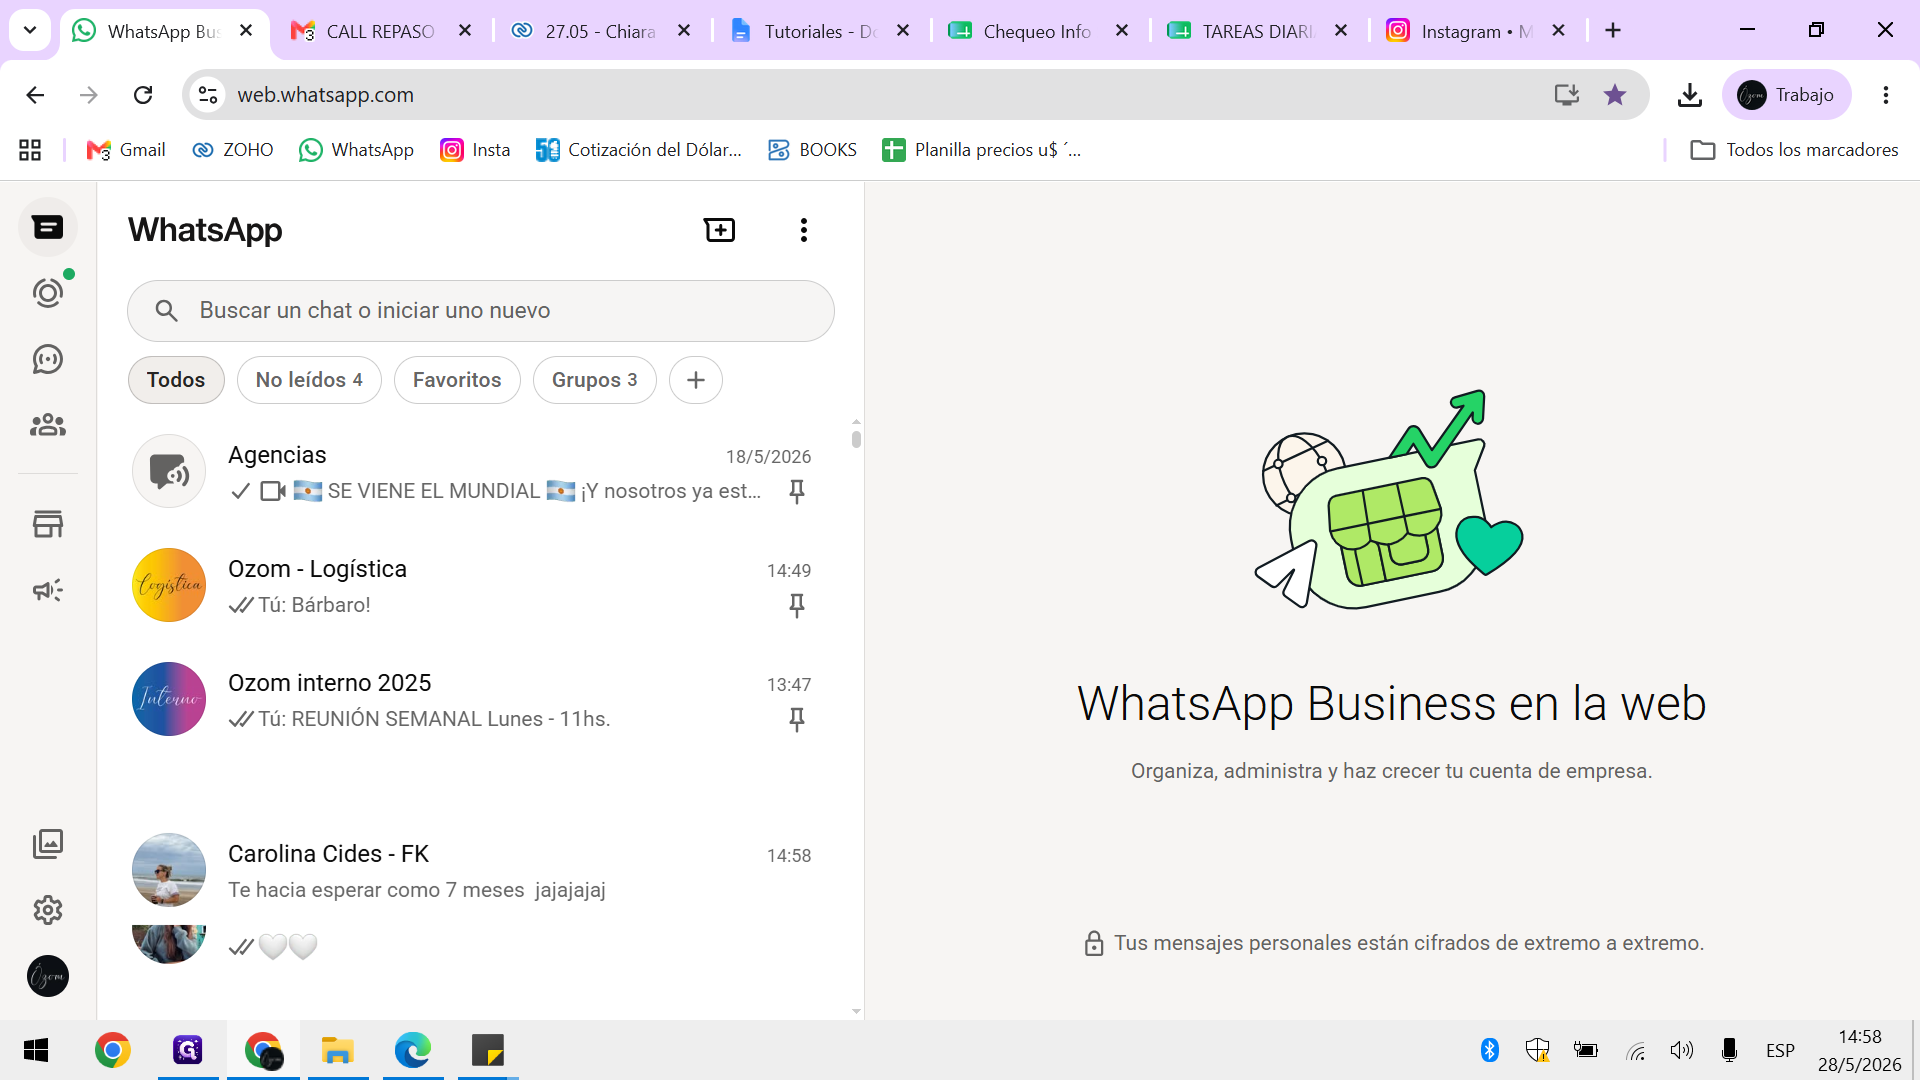This screenshot has width=1920, height=1080.
Task: Open the Agencias chat
Action: [472, 471]
